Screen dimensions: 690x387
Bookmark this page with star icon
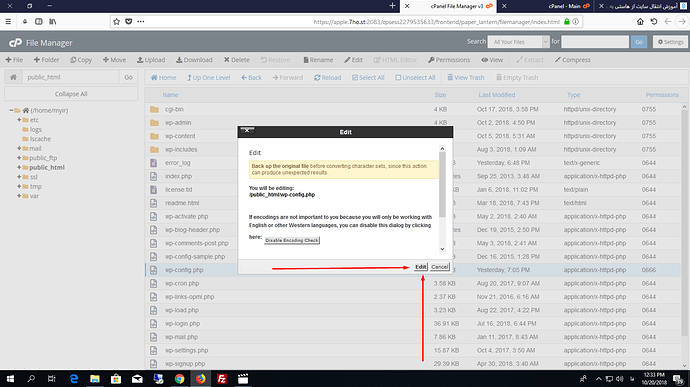[117, 22]
